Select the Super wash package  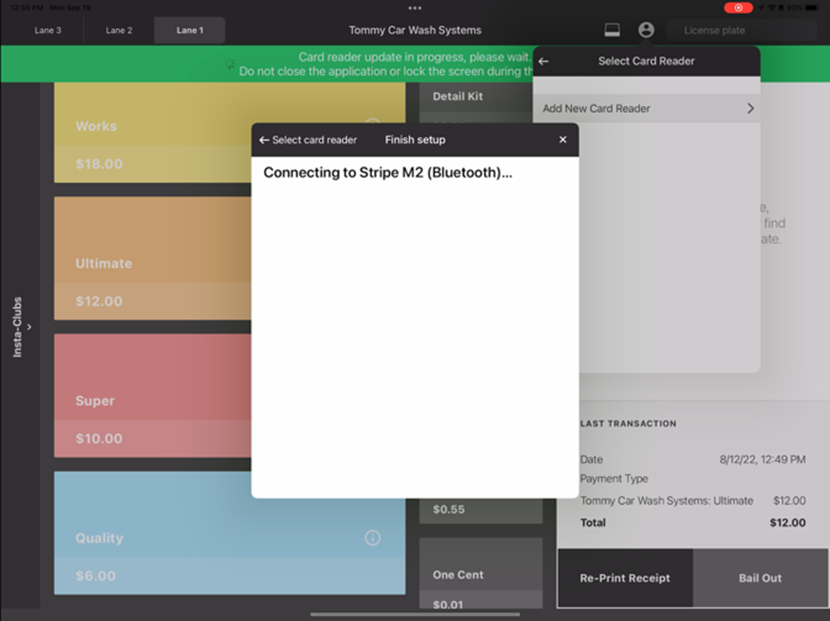pos(152,395)
